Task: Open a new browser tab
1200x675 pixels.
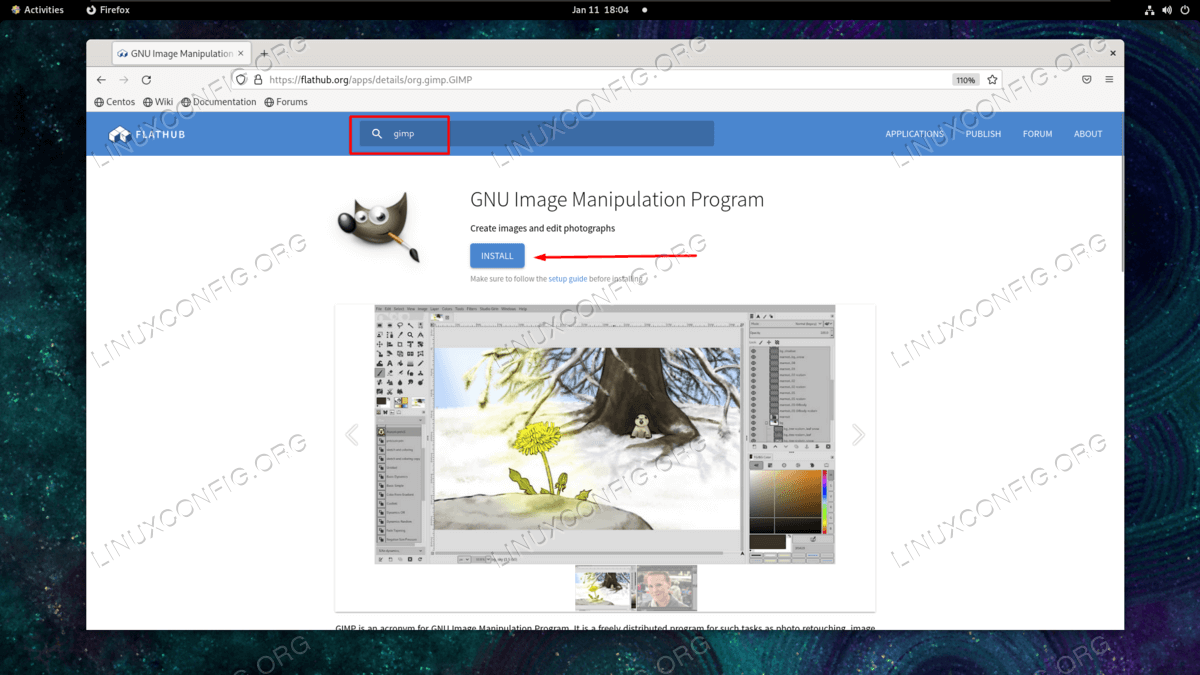Action: tap(264, 53)
